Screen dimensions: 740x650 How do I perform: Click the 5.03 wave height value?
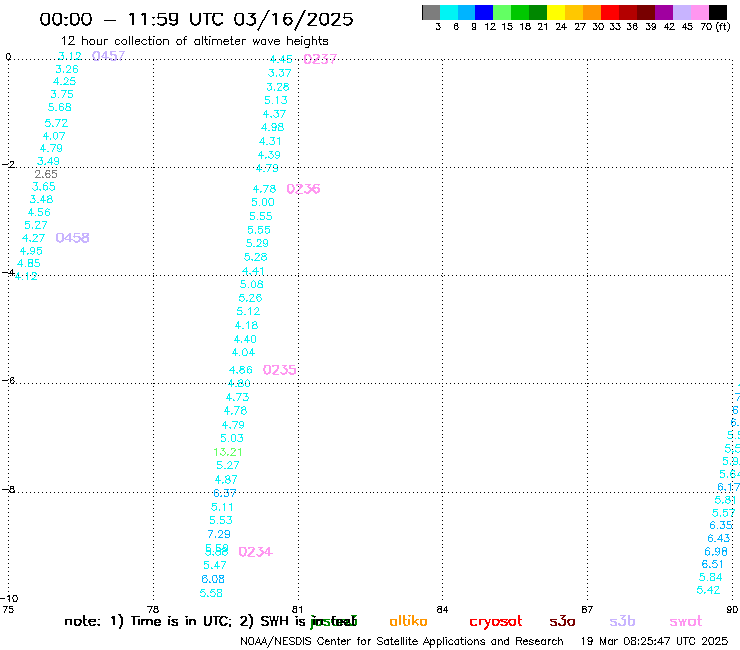pos(232,439)
